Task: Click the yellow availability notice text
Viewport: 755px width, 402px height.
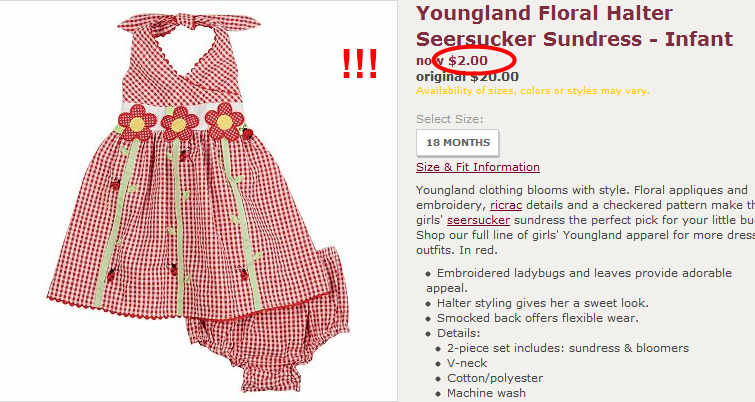Action: 533,91
